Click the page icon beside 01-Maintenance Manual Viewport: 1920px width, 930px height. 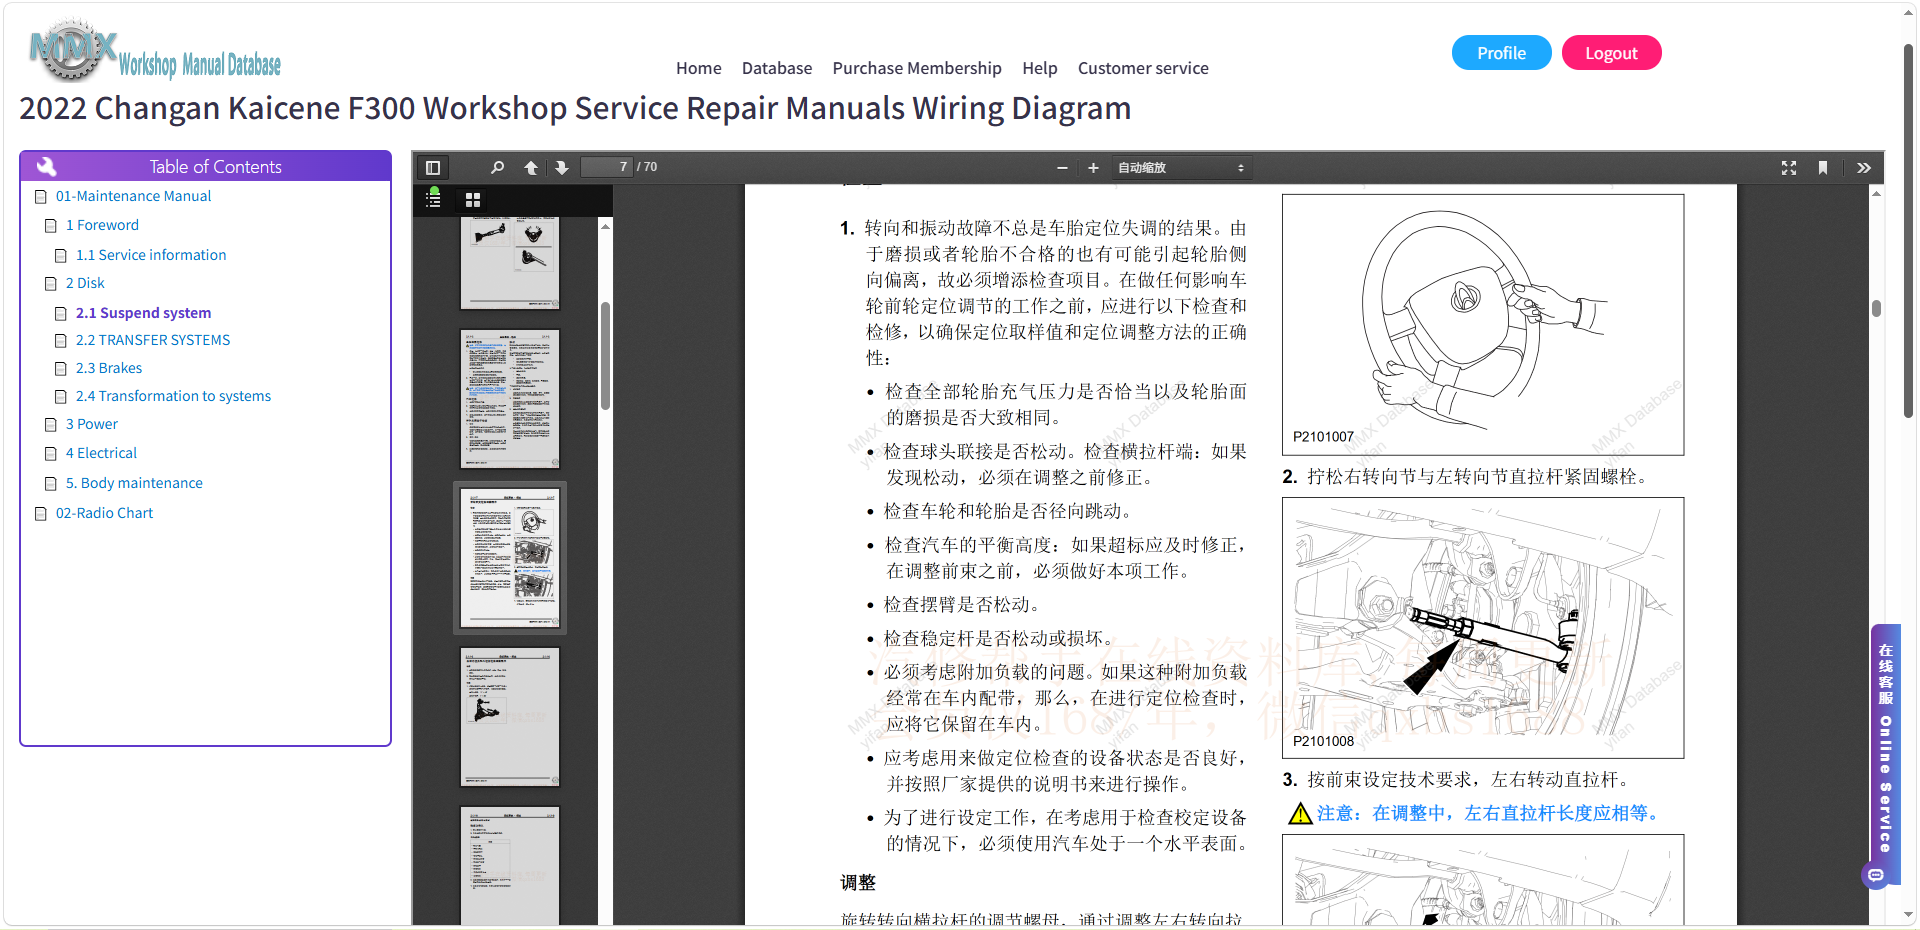click(41, 197)
